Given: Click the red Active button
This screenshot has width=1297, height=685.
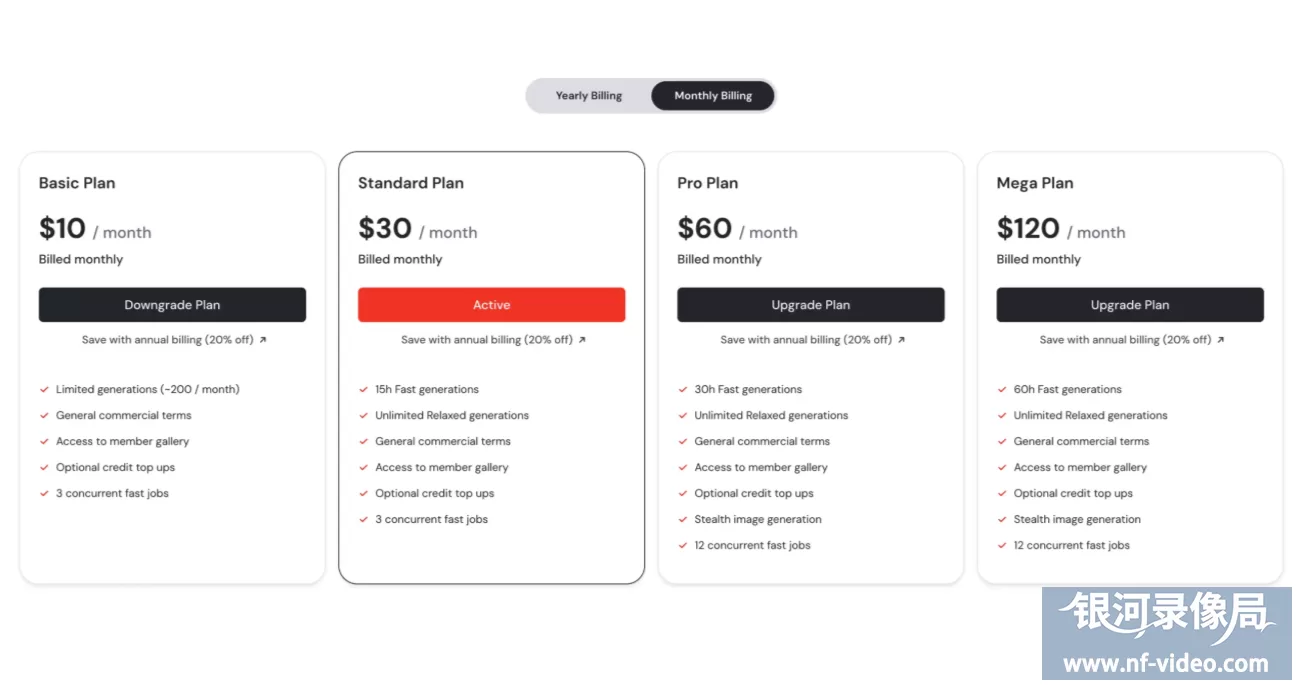Looking at the screenshot, I should tap(491, 305).
